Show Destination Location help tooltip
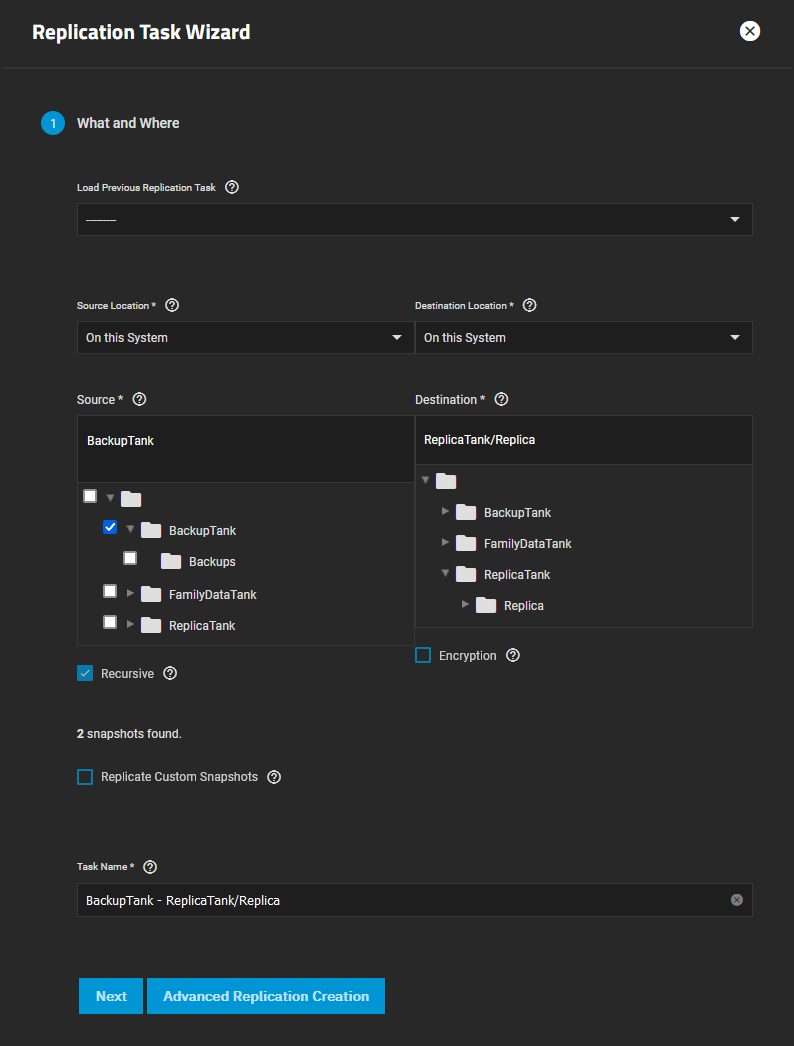The image size is (794, 1046). 529,306
